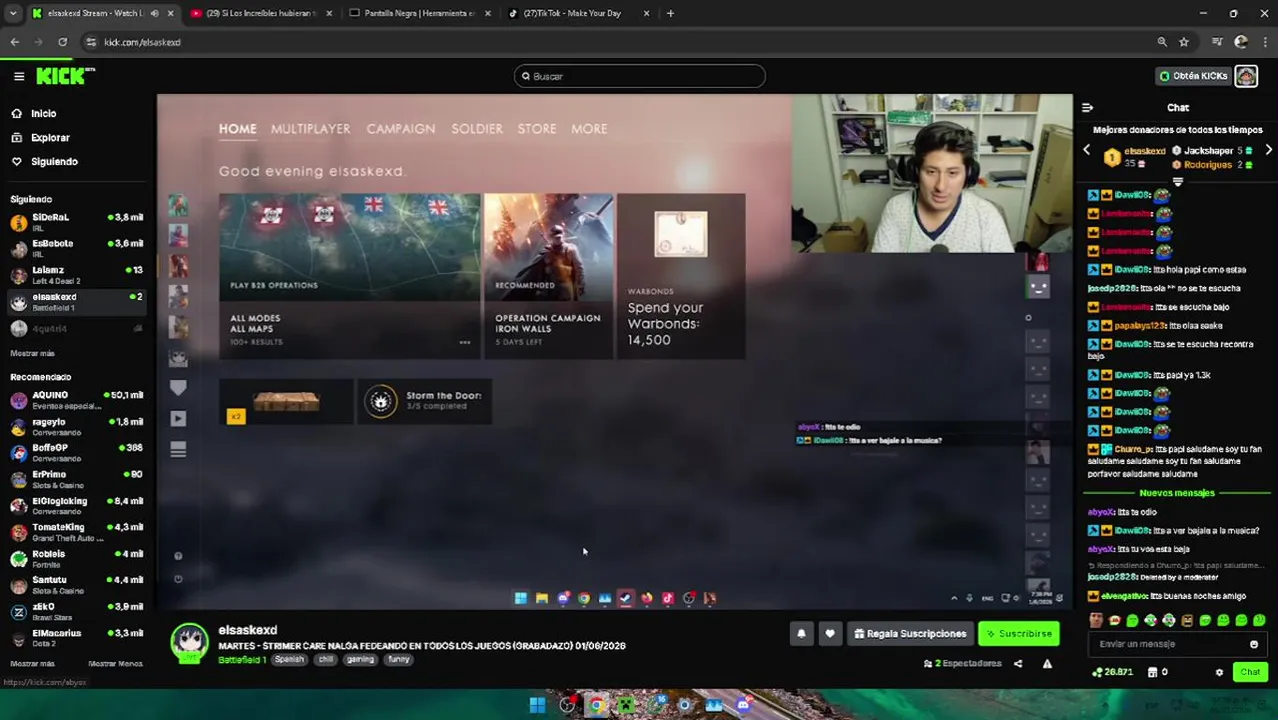Jump to Nuevos mensajes in chat
Screen dimensions: 1278x720
click(x=1177, y=493)
